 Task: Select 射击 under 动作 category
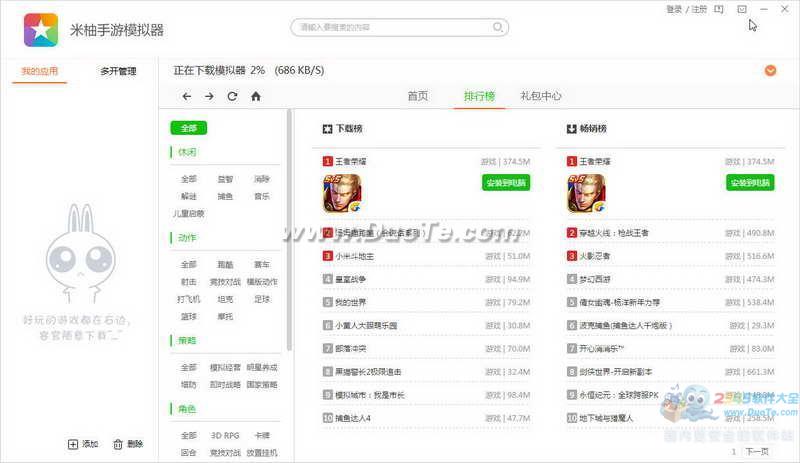188,282
